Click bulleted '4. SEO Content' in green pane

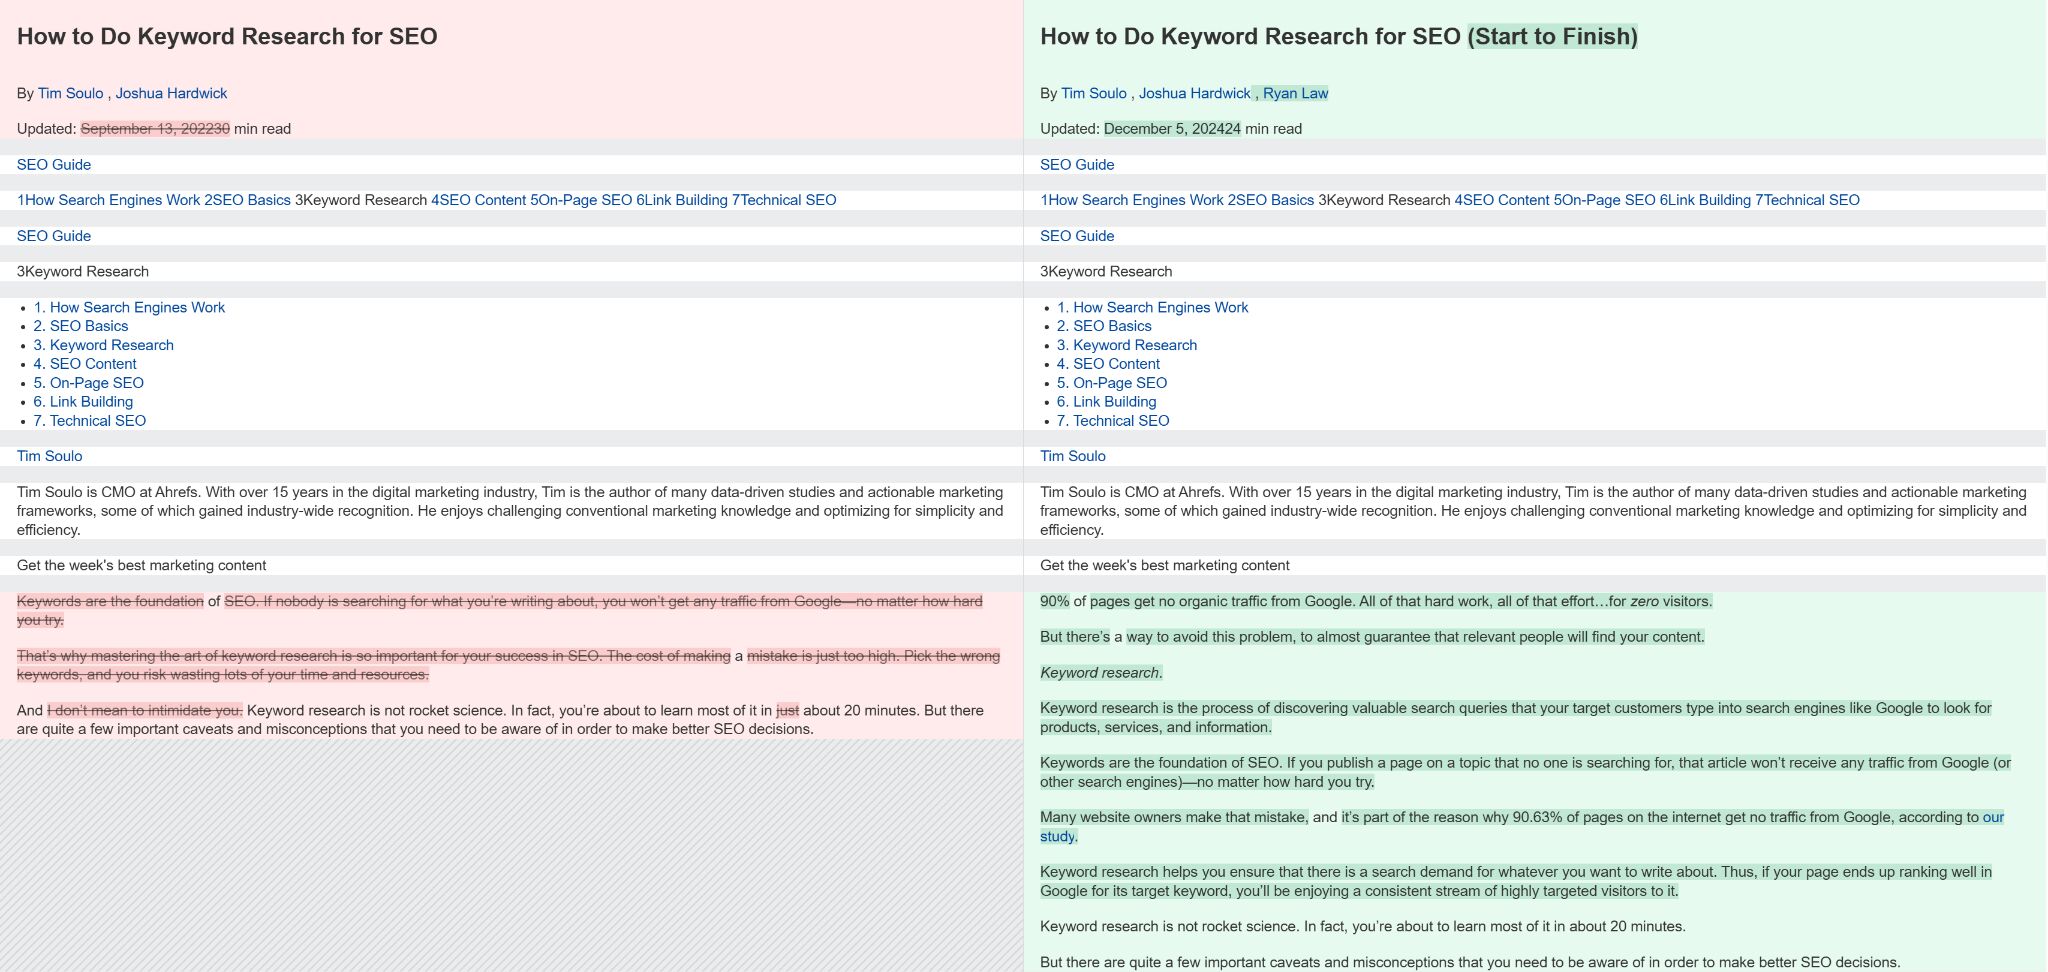click(x=1108, y=364)
